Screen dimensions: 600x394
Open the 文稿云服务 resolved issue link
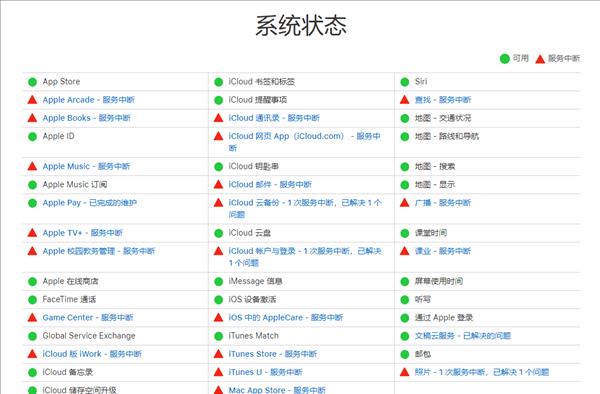[463, 336]
